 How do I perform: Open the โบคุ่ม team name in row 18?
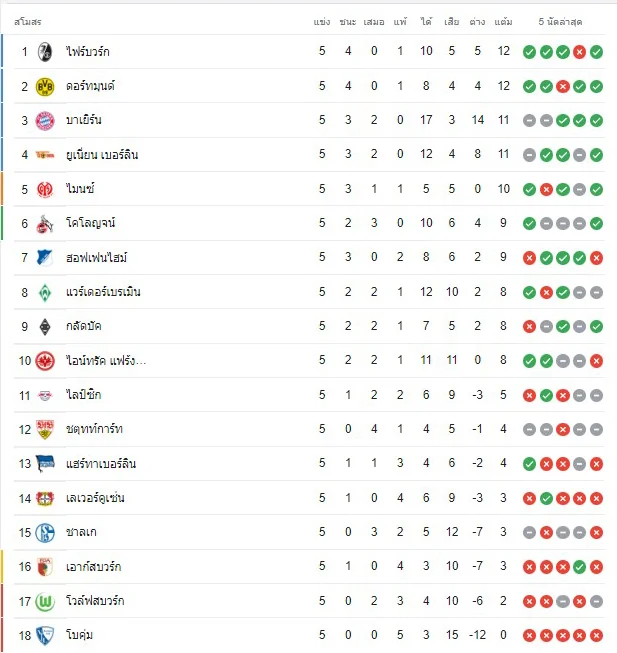(x=80, y=635)
